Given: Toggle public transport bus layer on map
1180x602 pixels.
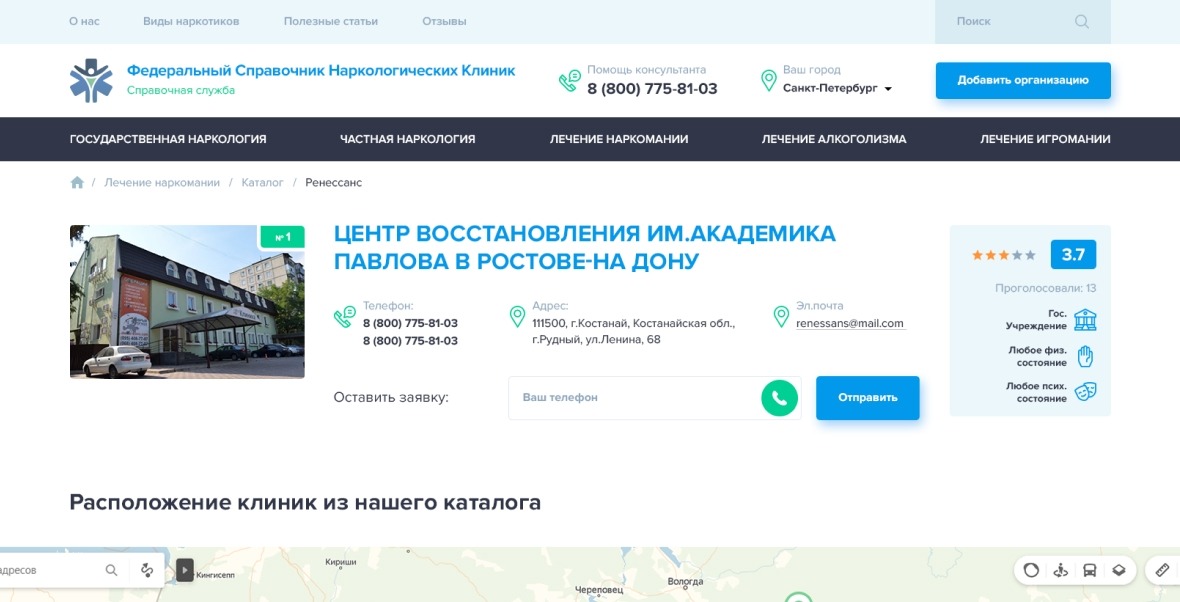Looking at the screenshot, I should click(1090, 570).
